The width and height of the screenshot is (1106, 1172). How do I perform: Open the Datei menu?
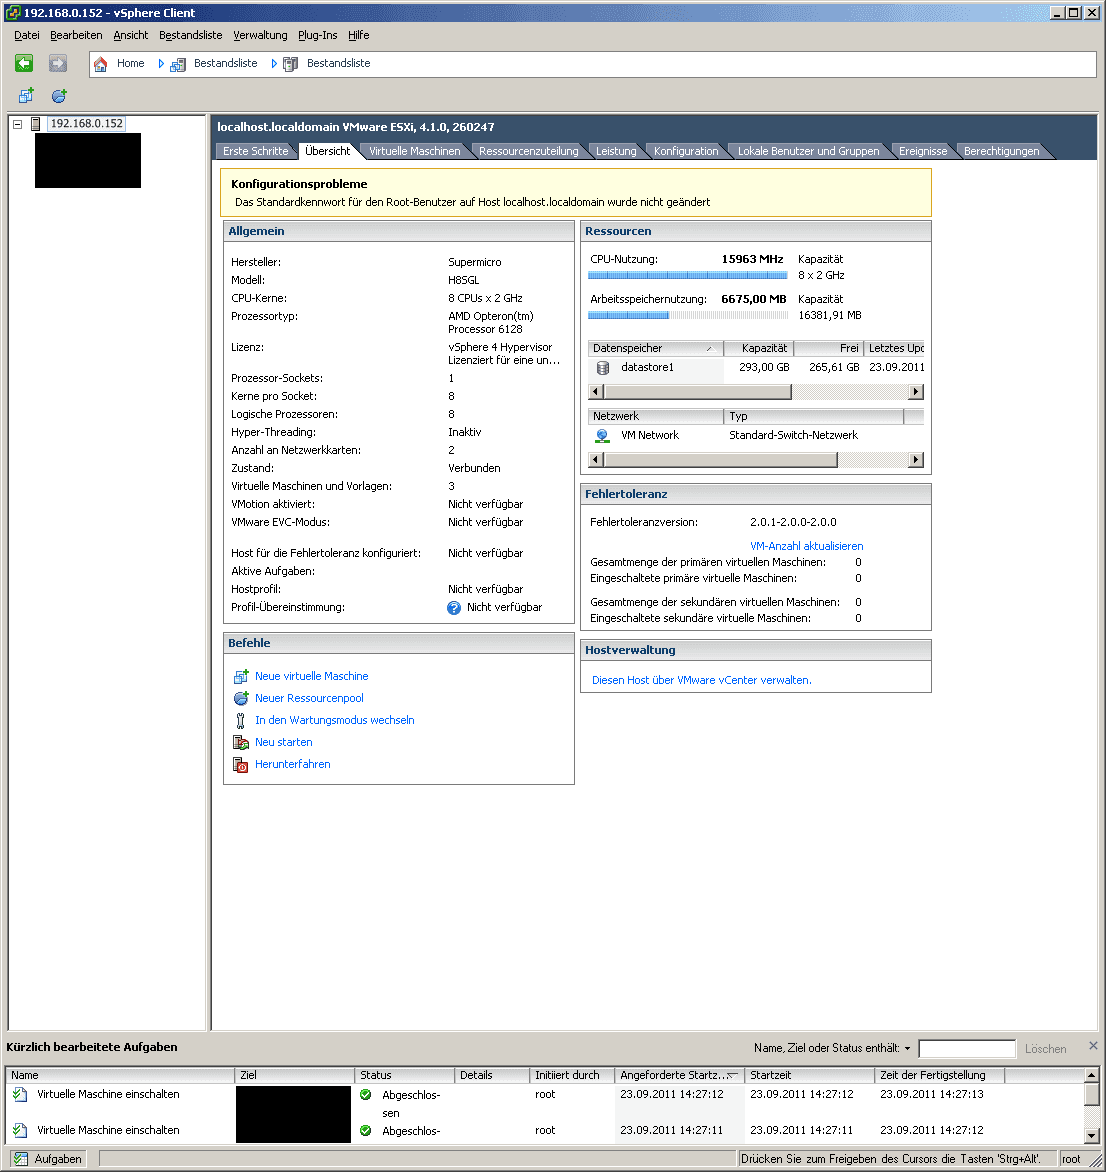pos(27,35)
